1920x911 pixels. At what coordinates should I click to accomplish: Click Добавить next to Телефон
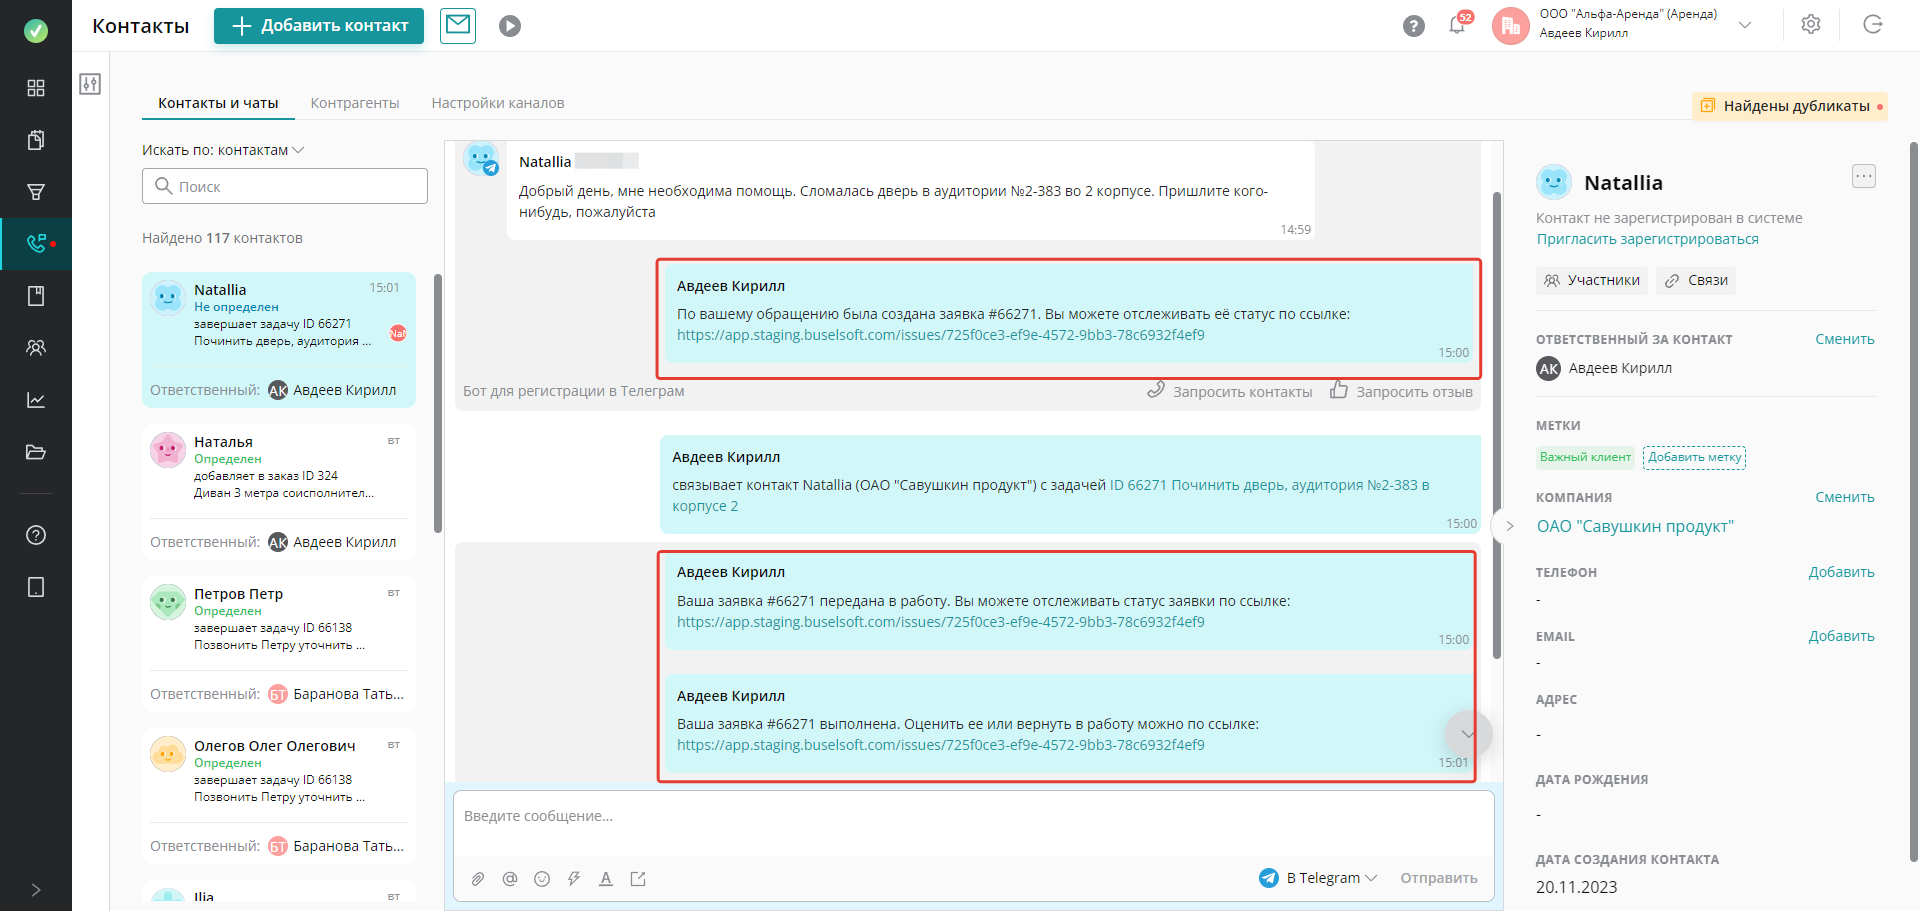pos(1841,572)
